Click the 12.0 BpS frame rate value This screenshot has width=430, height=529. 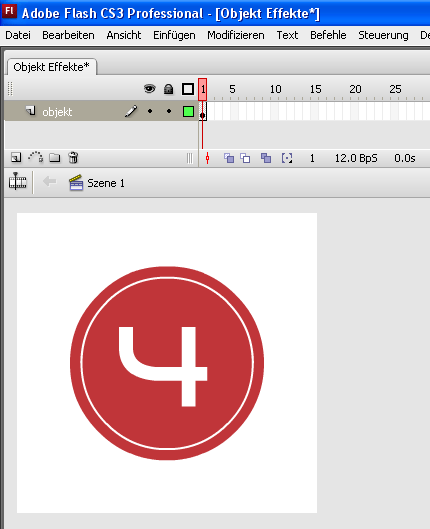pos(356,158)
